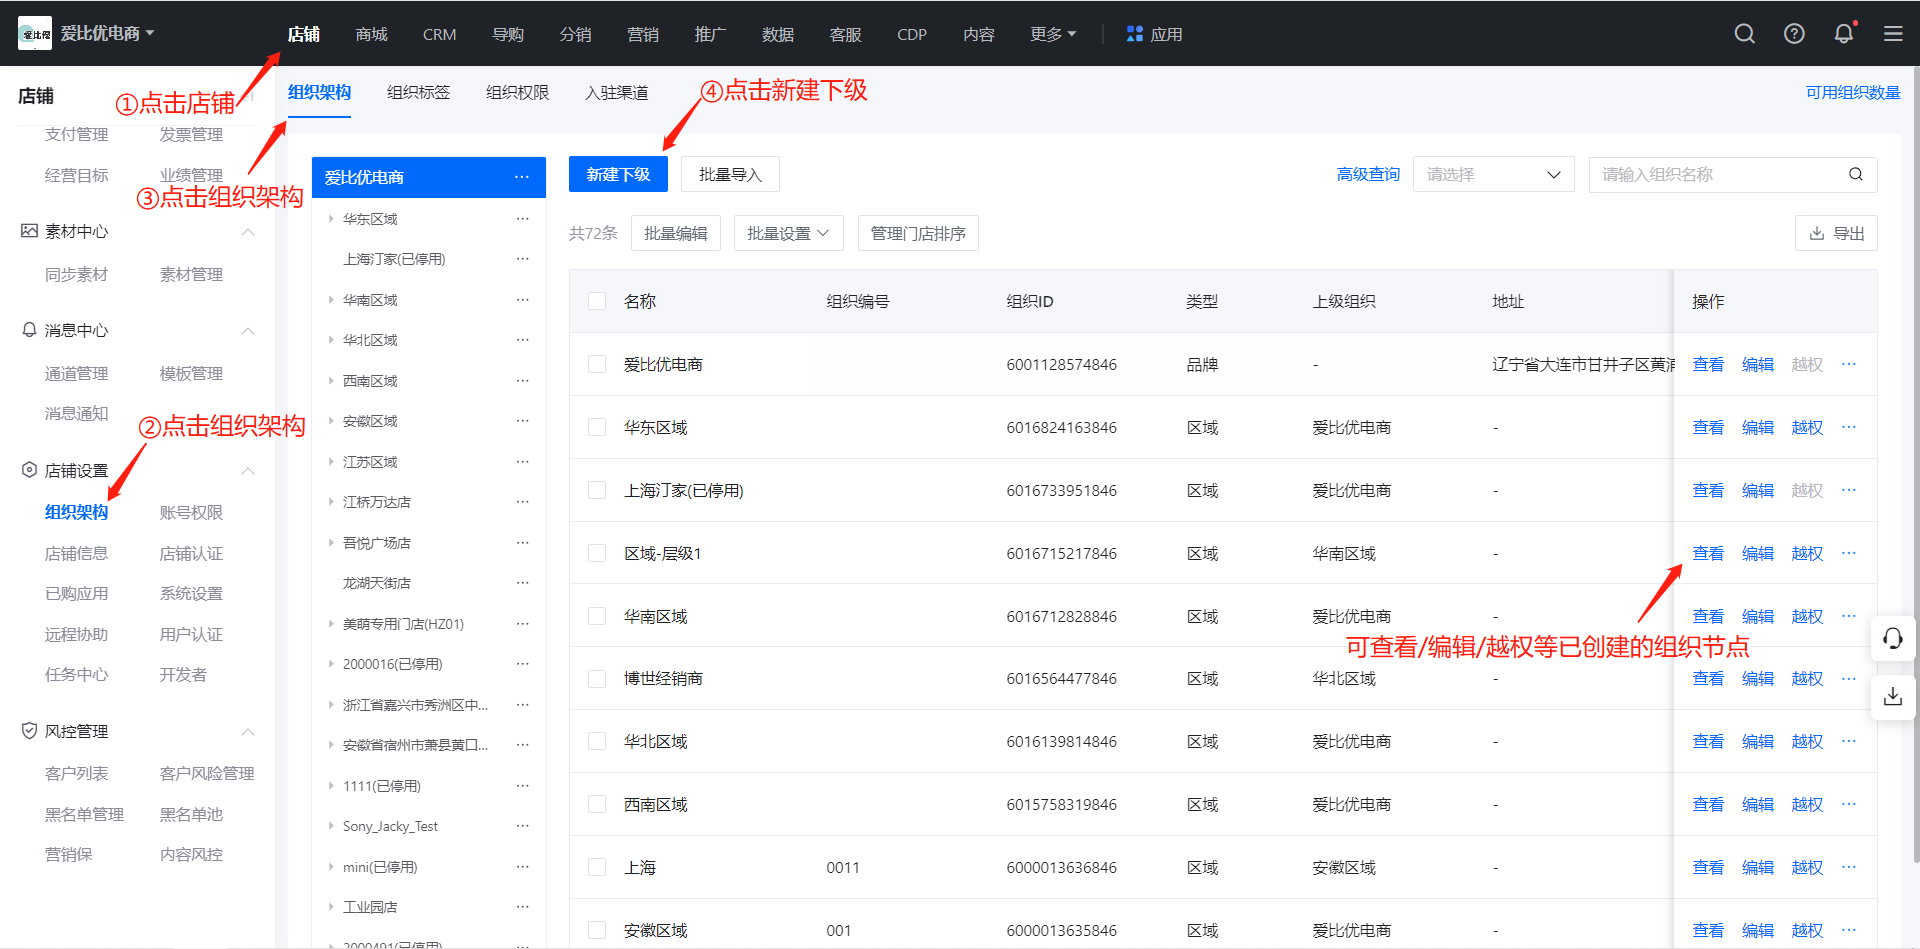Screen dimensions: 1920x949
Task: Open more dots for 华南区域 tree node
Action: (x=522, y=300)
